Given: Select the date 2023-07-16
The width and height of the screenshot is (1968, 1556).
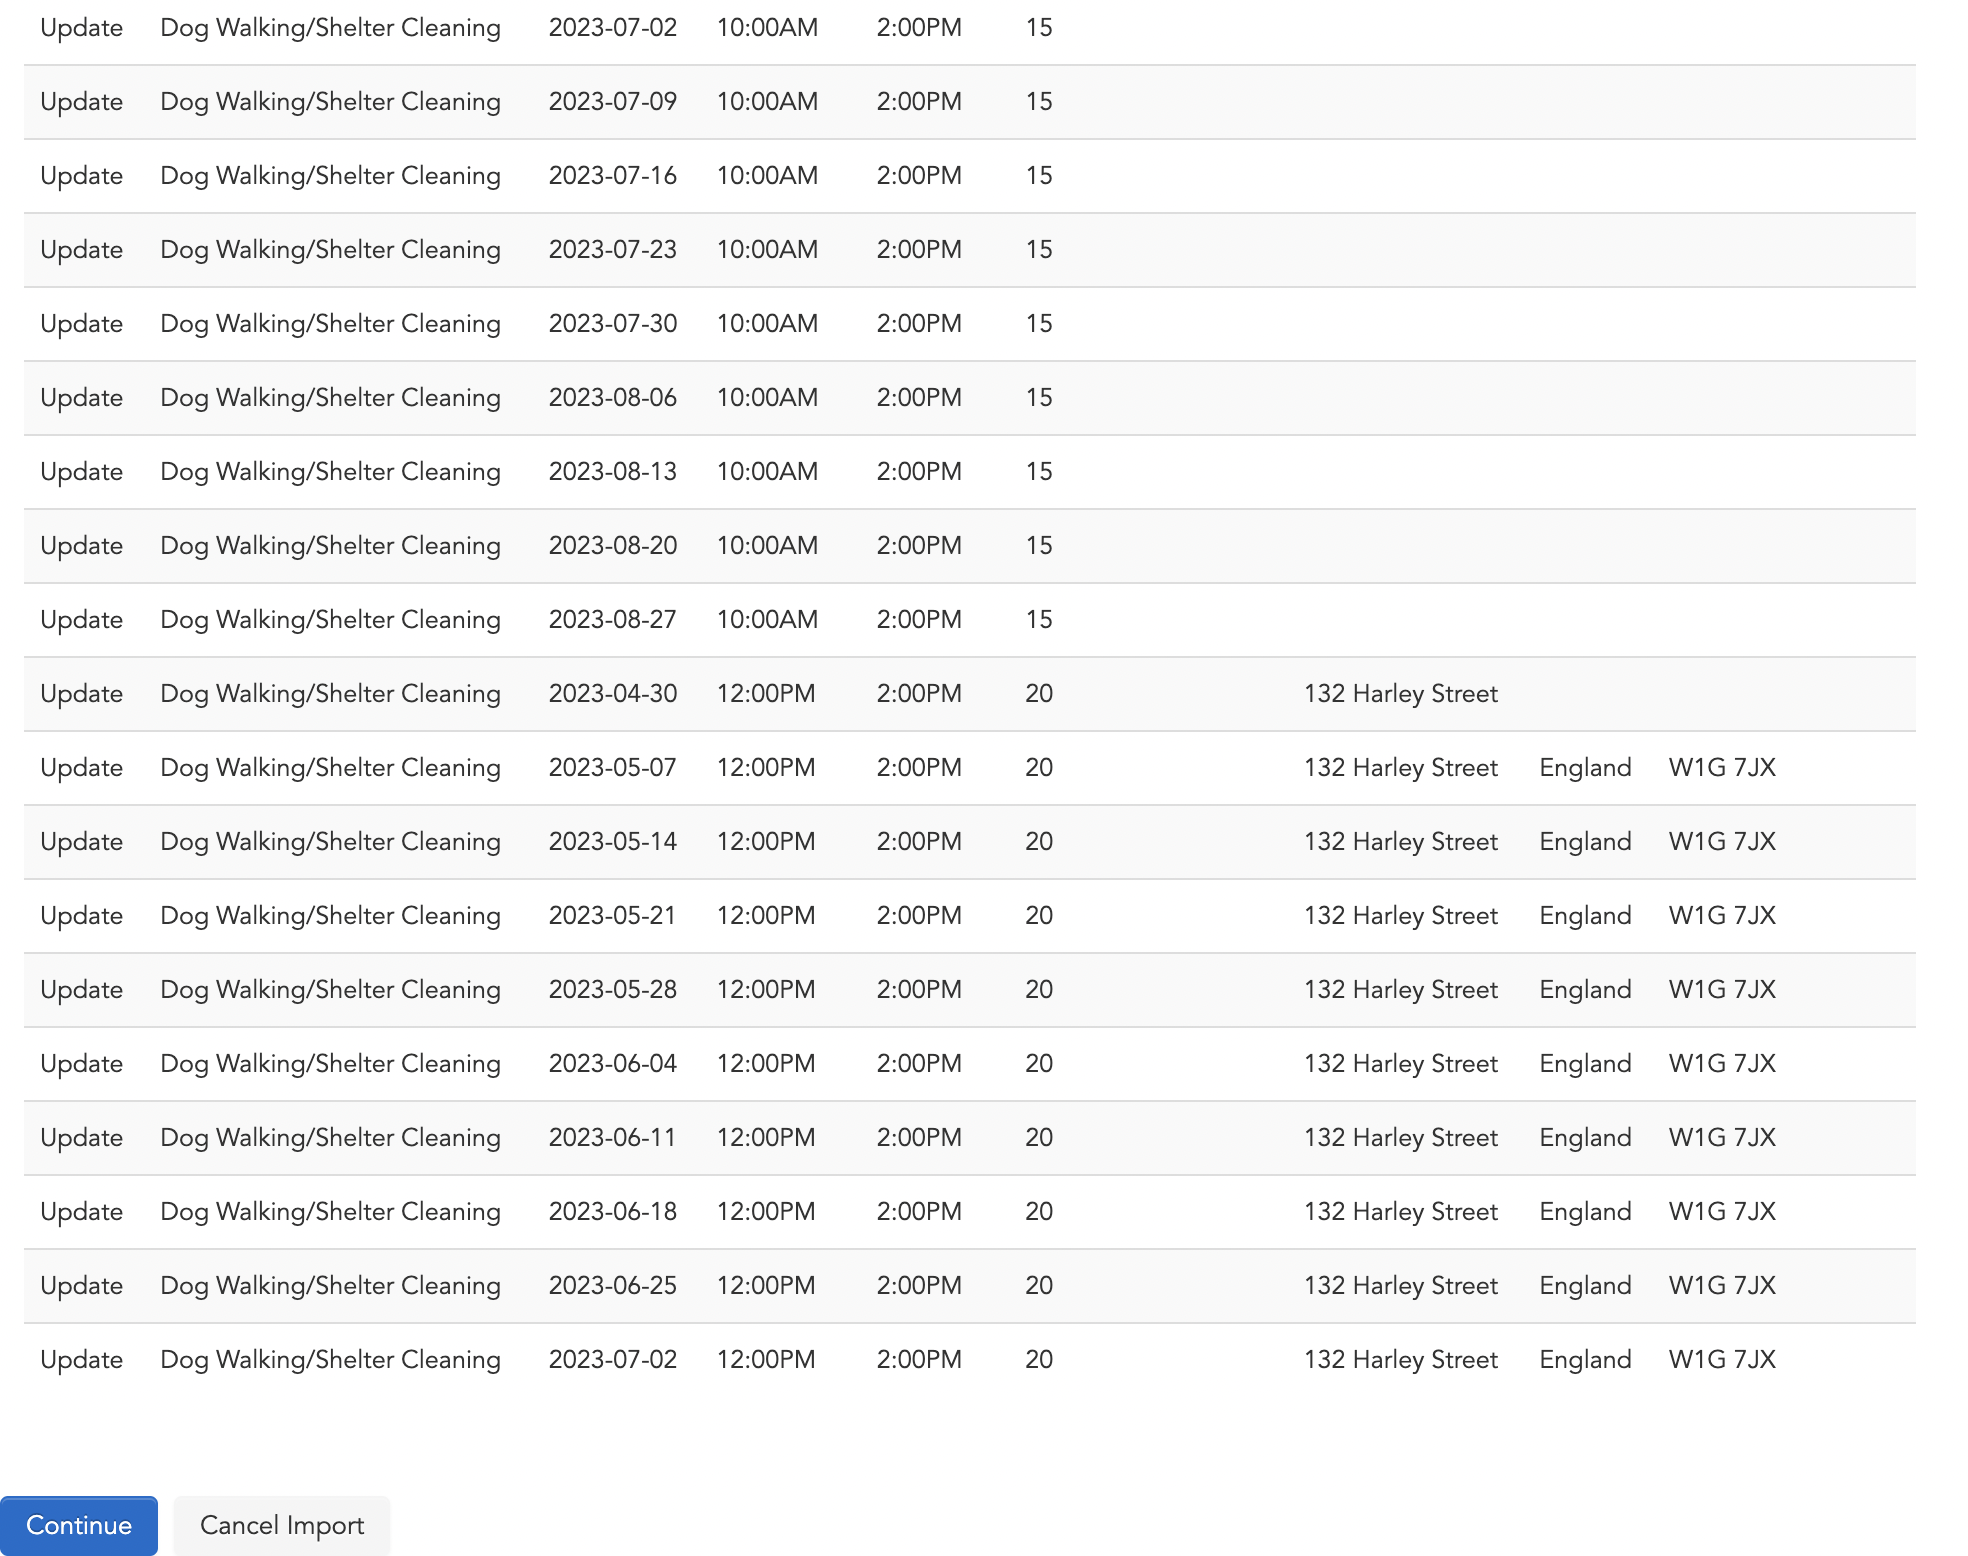Looking at the screenshot, I should coord(613,176).
